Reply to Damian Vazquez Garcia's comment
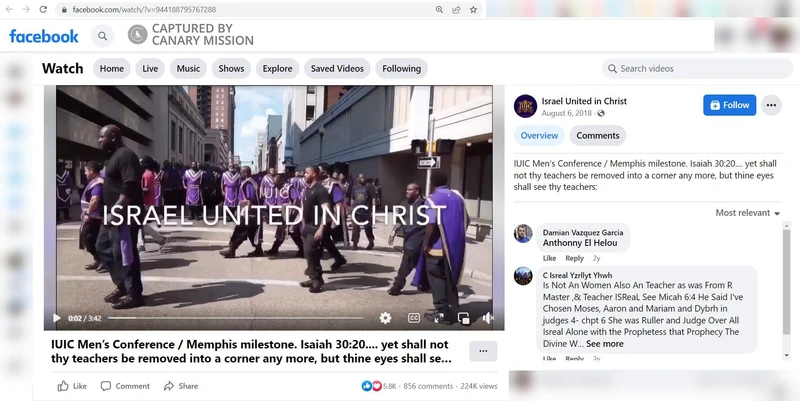 (574, 259)
